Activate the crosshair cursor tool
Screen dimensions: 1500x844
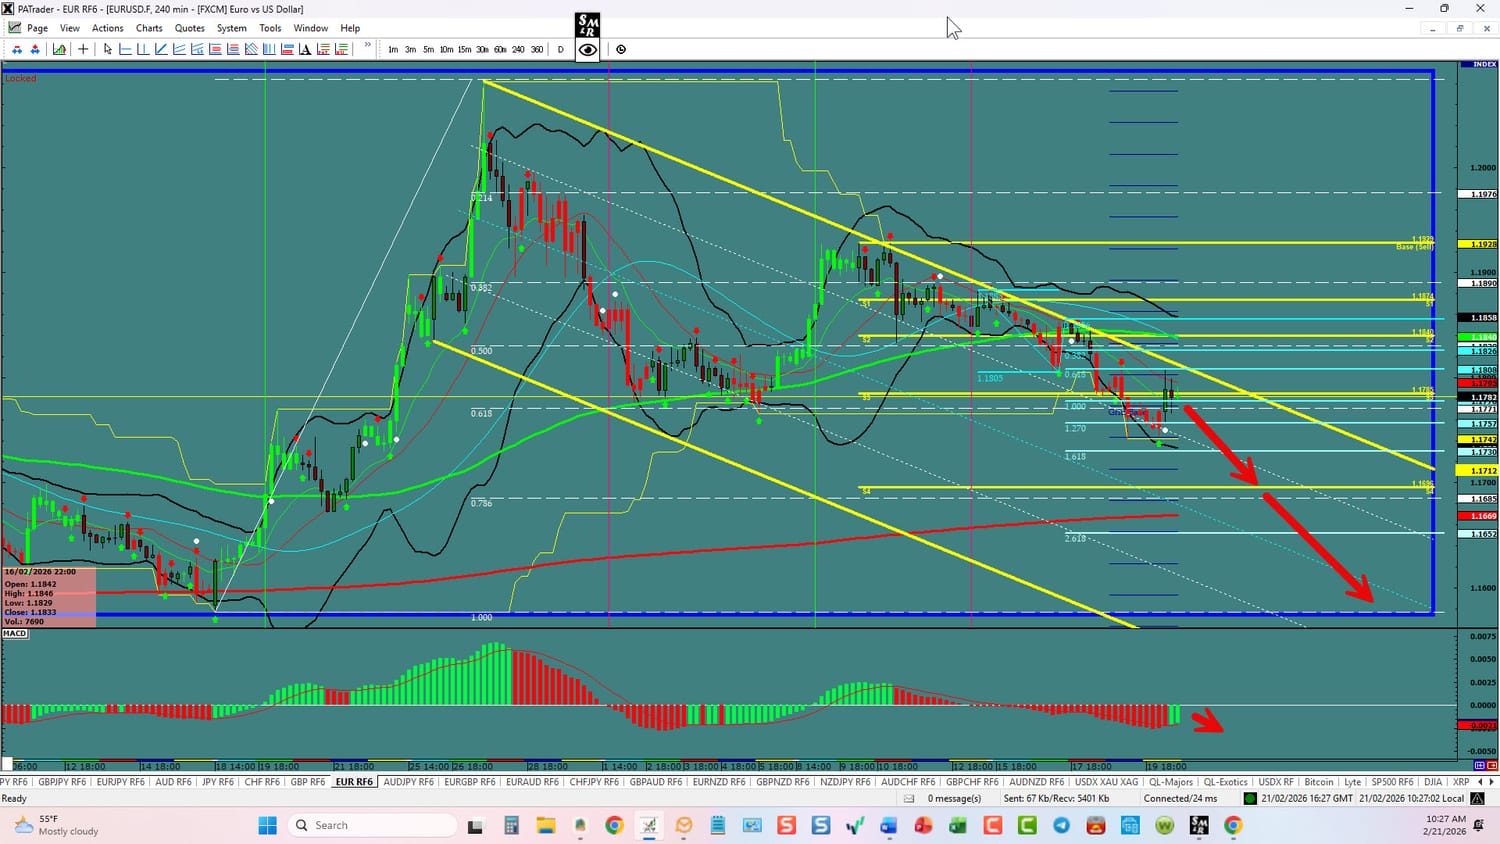pos(83,49)
